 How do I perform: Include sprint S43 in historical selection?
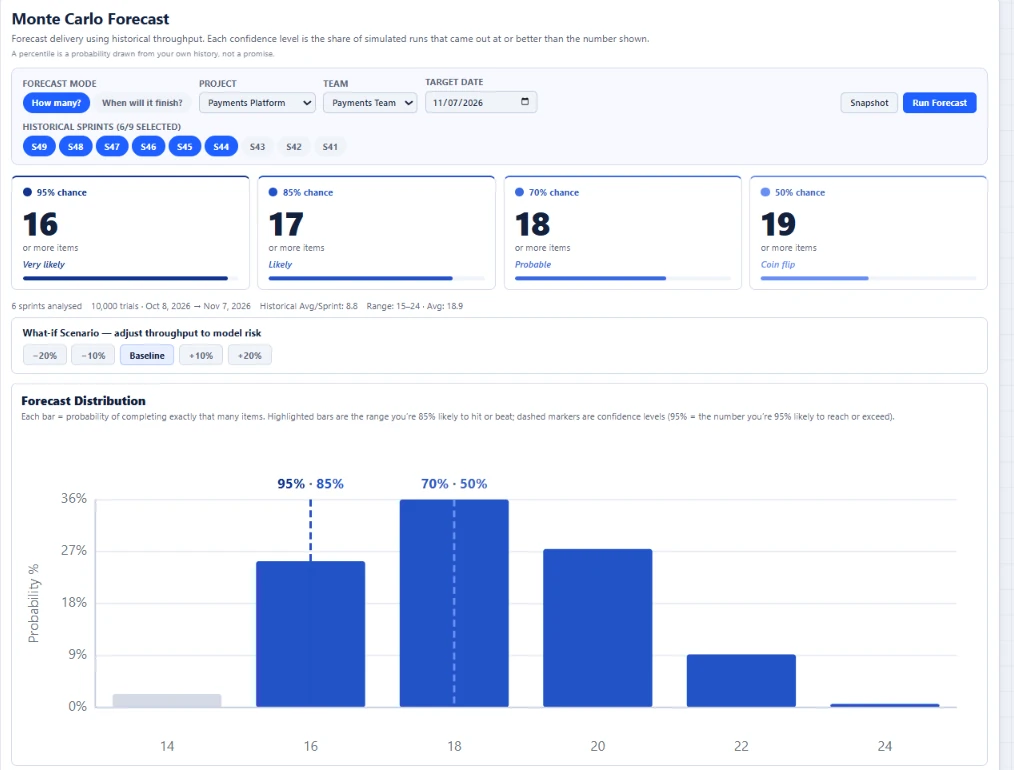pyautogui.click(x=257, y=147)
